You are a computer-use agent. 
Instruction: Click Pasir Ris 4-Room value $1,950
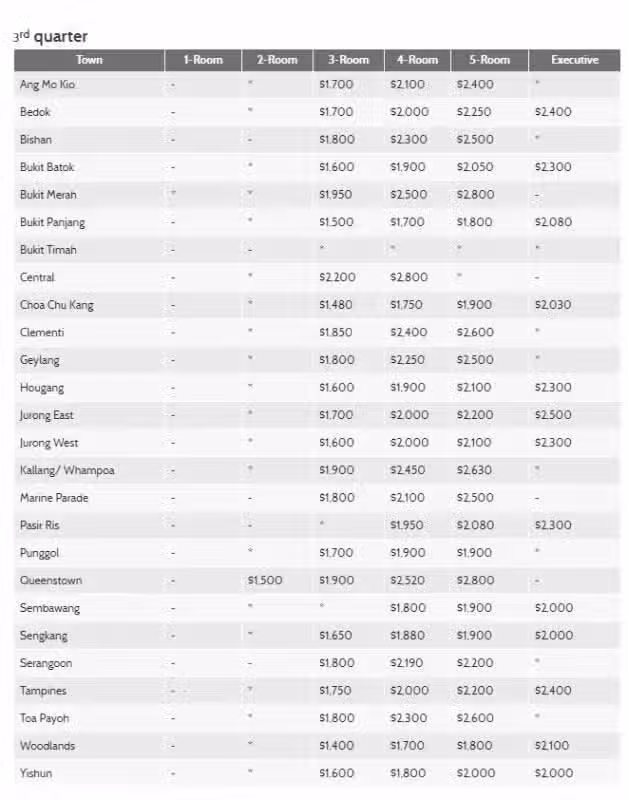[x=407, y=526]
